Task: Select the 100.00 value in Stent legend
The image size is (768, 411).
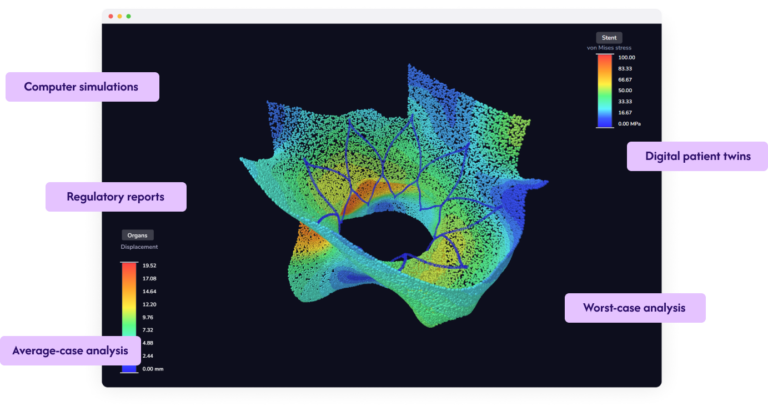Action: pos(626,58)
